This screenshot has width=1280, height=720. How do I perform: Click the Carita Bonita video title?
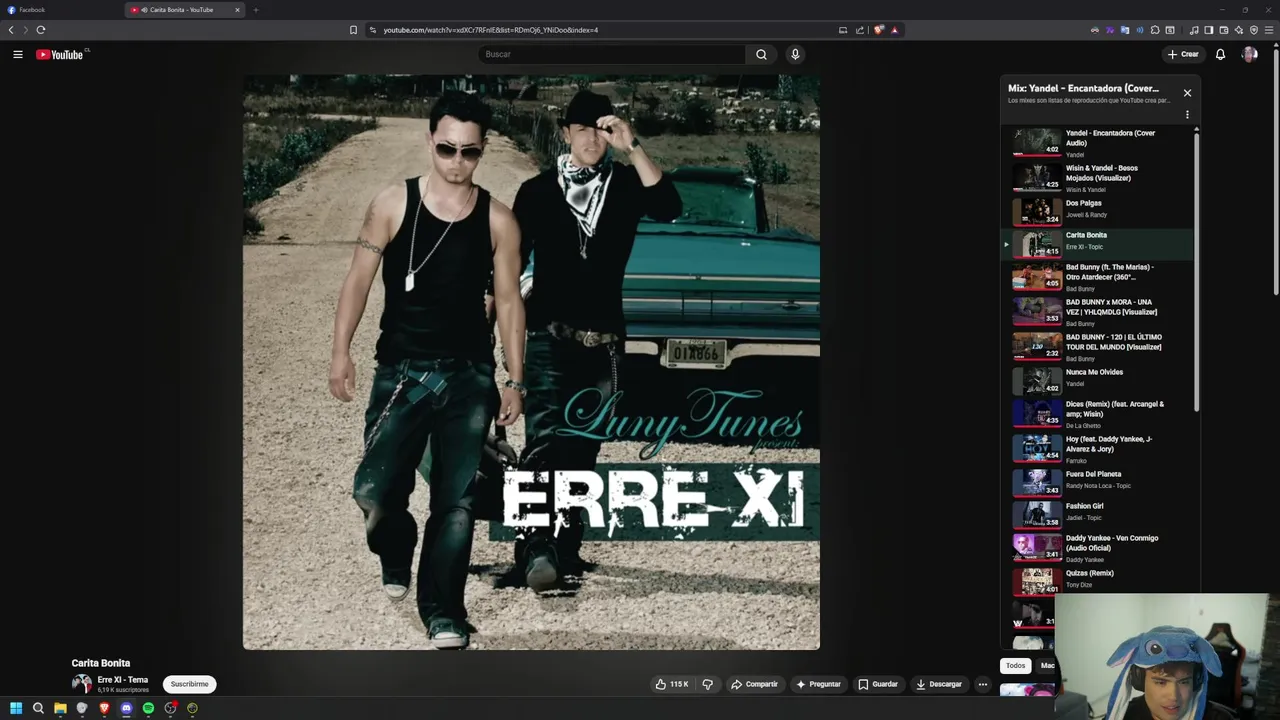coord(101,663)
